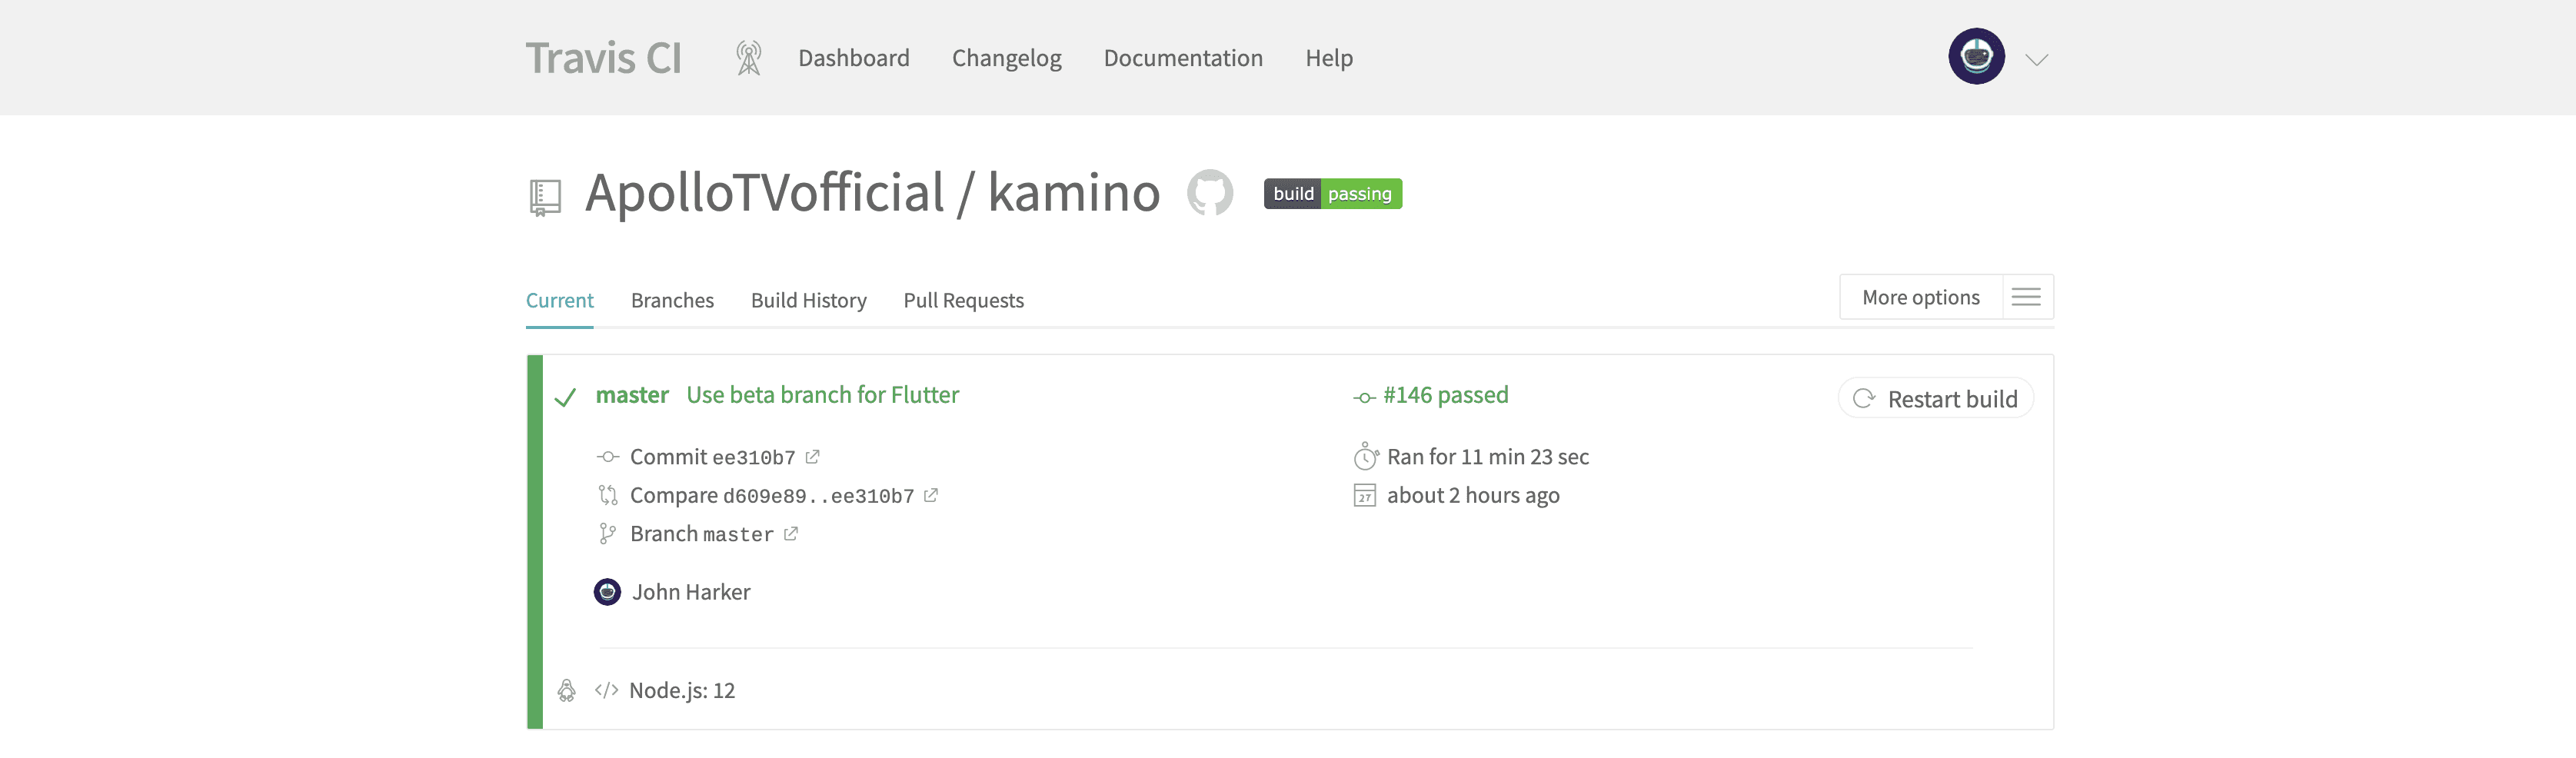Open compare d609e89..ee310b7 external link icon
Viewport: 2576px width, 758px height.
(x=931, y=495)
